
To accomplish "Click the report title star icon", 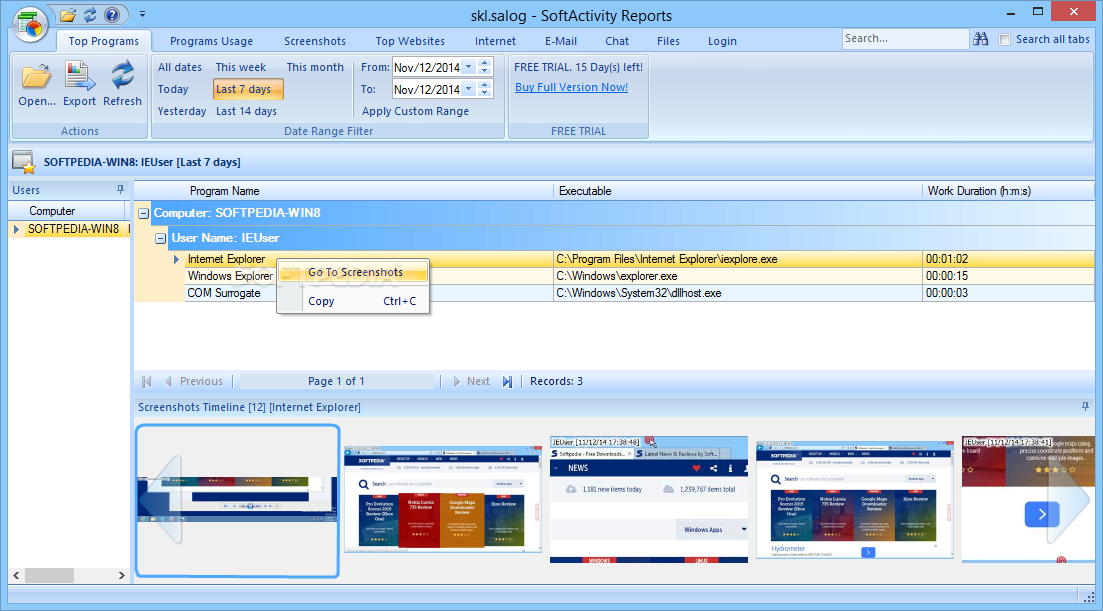I will [23, 162].
